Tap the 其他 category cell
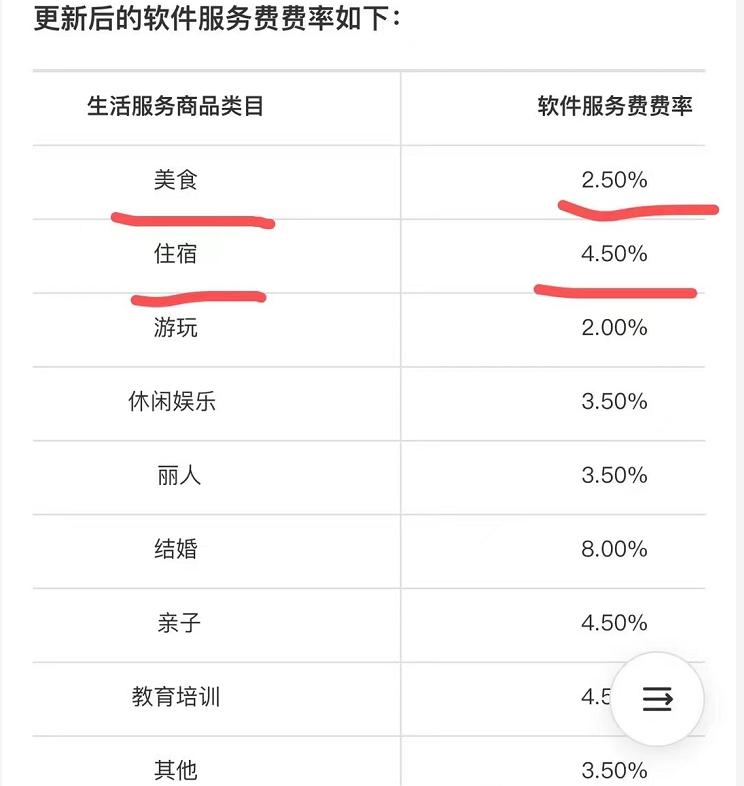The image size is (744, 786). 175,770
